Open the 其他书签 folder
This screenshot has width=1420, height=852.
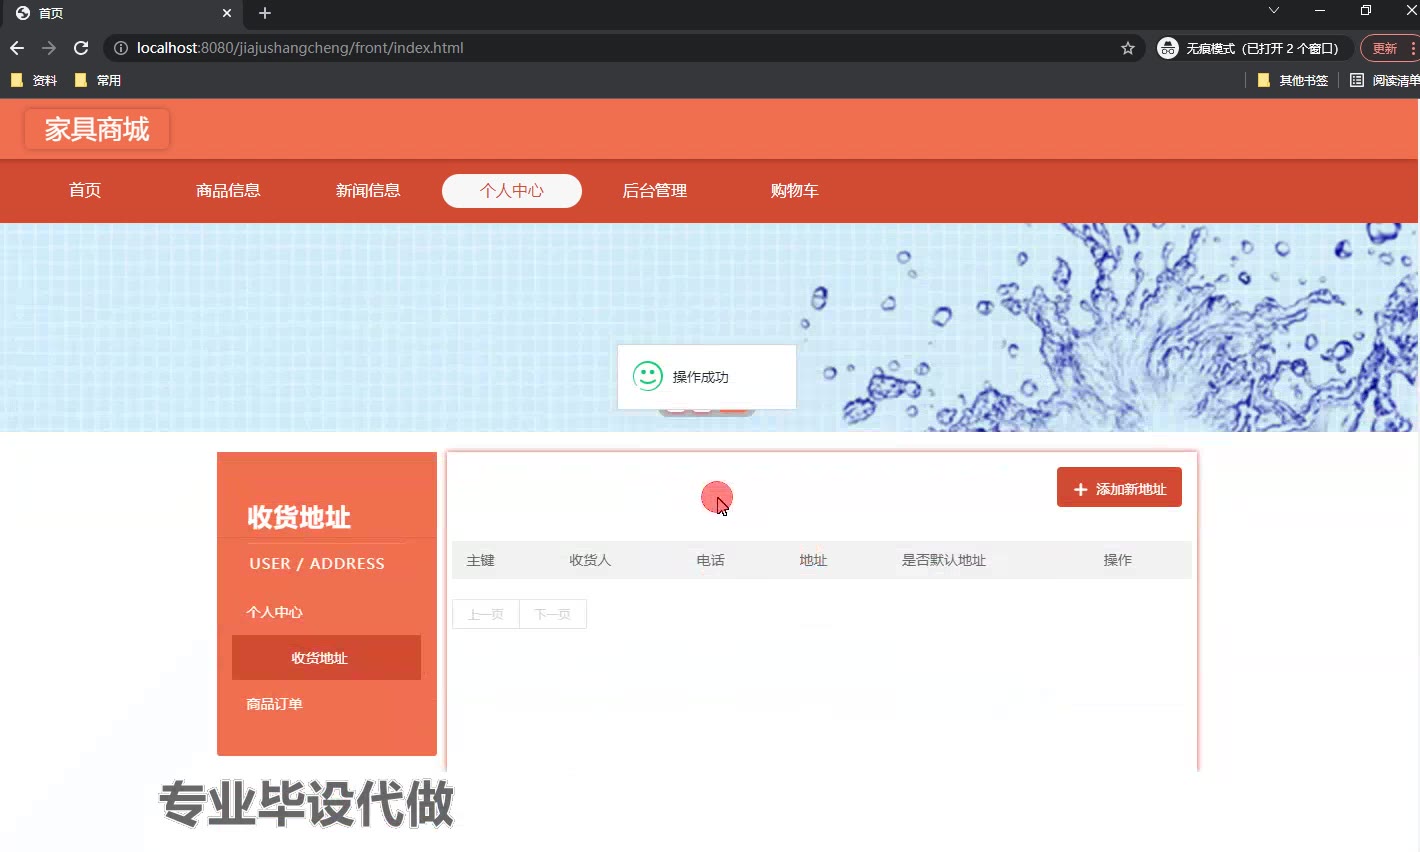1292,80
